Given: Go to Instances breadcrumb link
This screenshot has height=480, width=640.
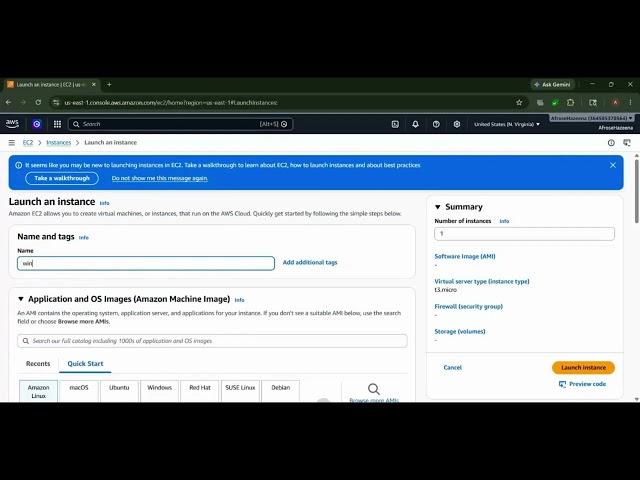Looking at the screenshot, I should (58, 142).
